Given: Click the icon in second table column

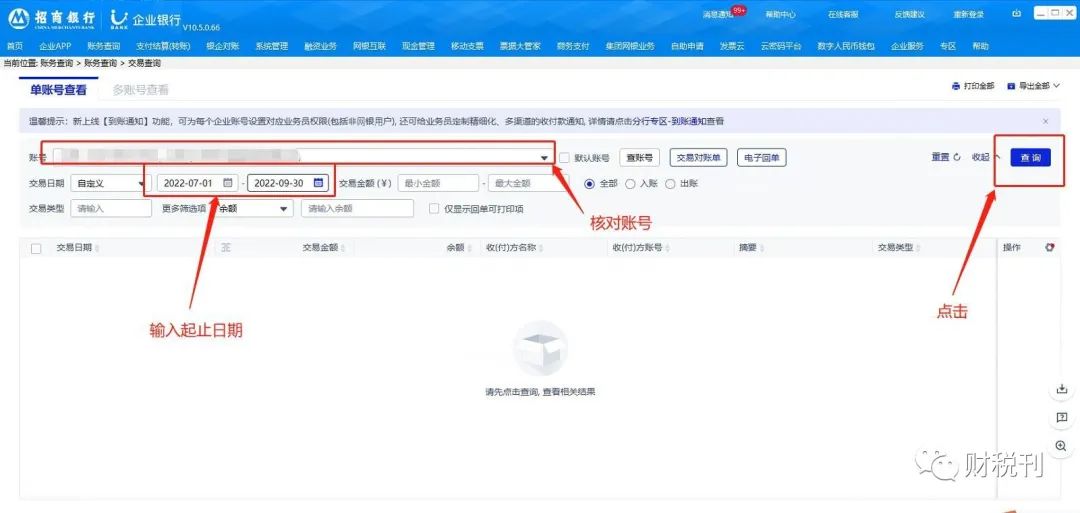Looking at the screenshot, I should point(225,247).
